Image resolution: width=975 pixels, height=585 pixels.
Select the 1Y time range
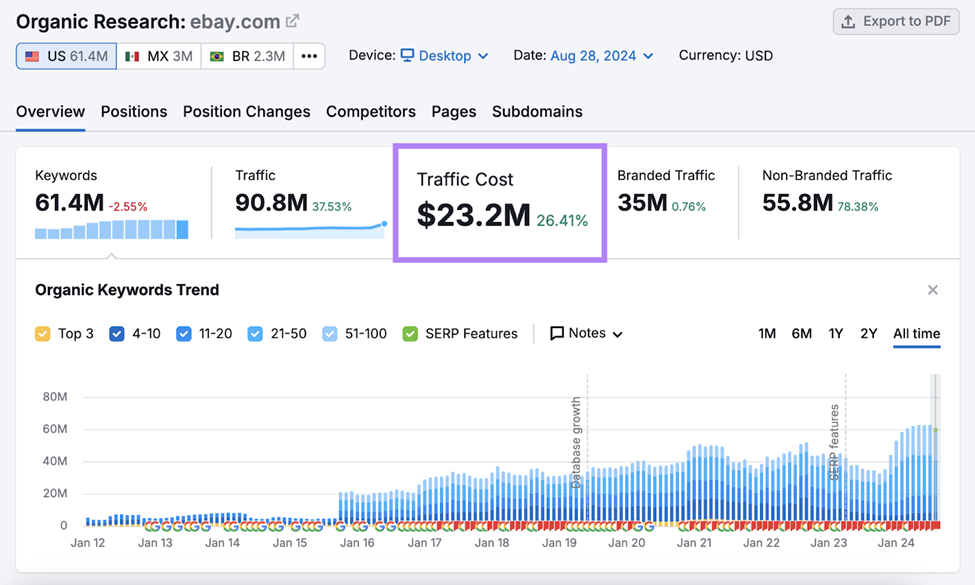pyautogui.click(x=836, y=334)
